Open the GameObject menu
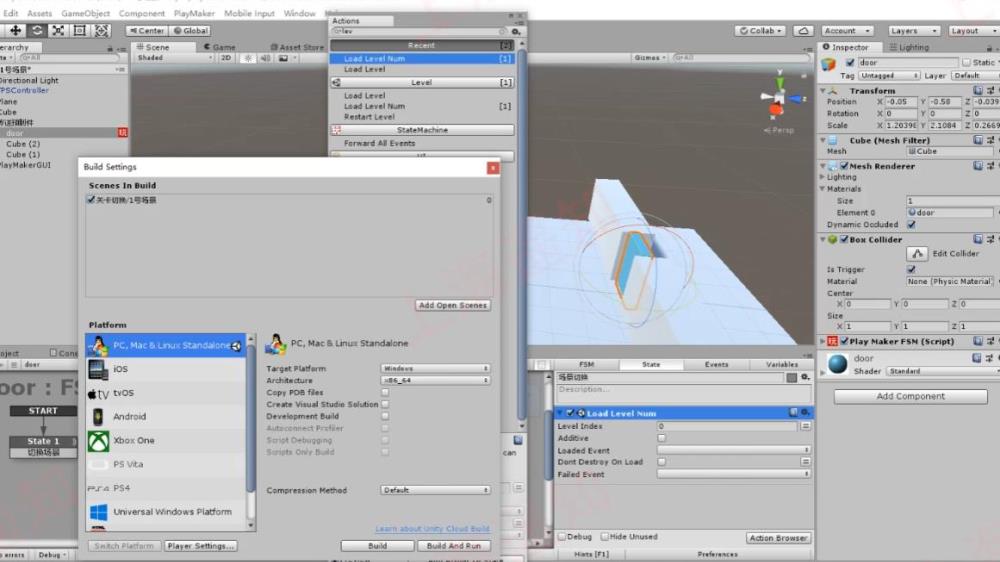 point(85,13)
